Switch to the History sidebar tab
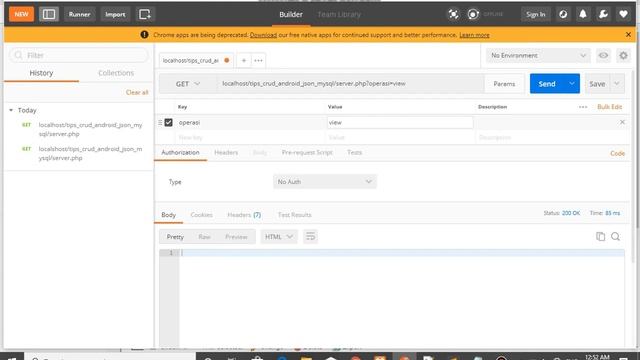Image resolution: width=640 pixels, height=360 pixels. (41, 73)
